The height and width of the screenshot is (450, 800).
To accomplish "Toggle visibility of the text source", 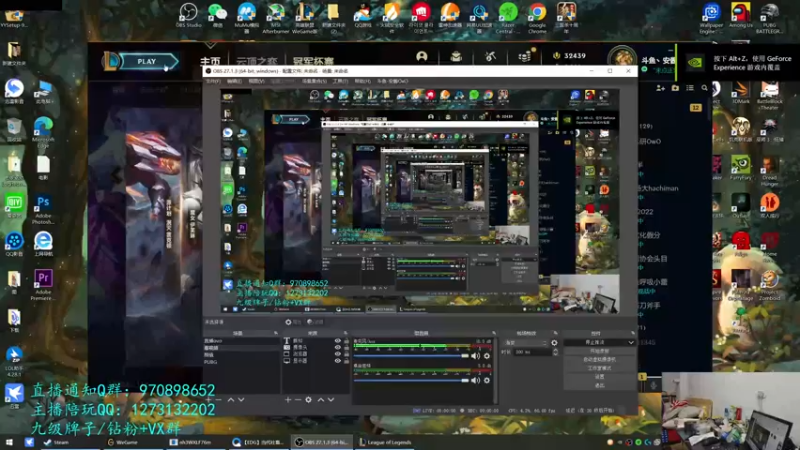I will [x=337, y=340].
